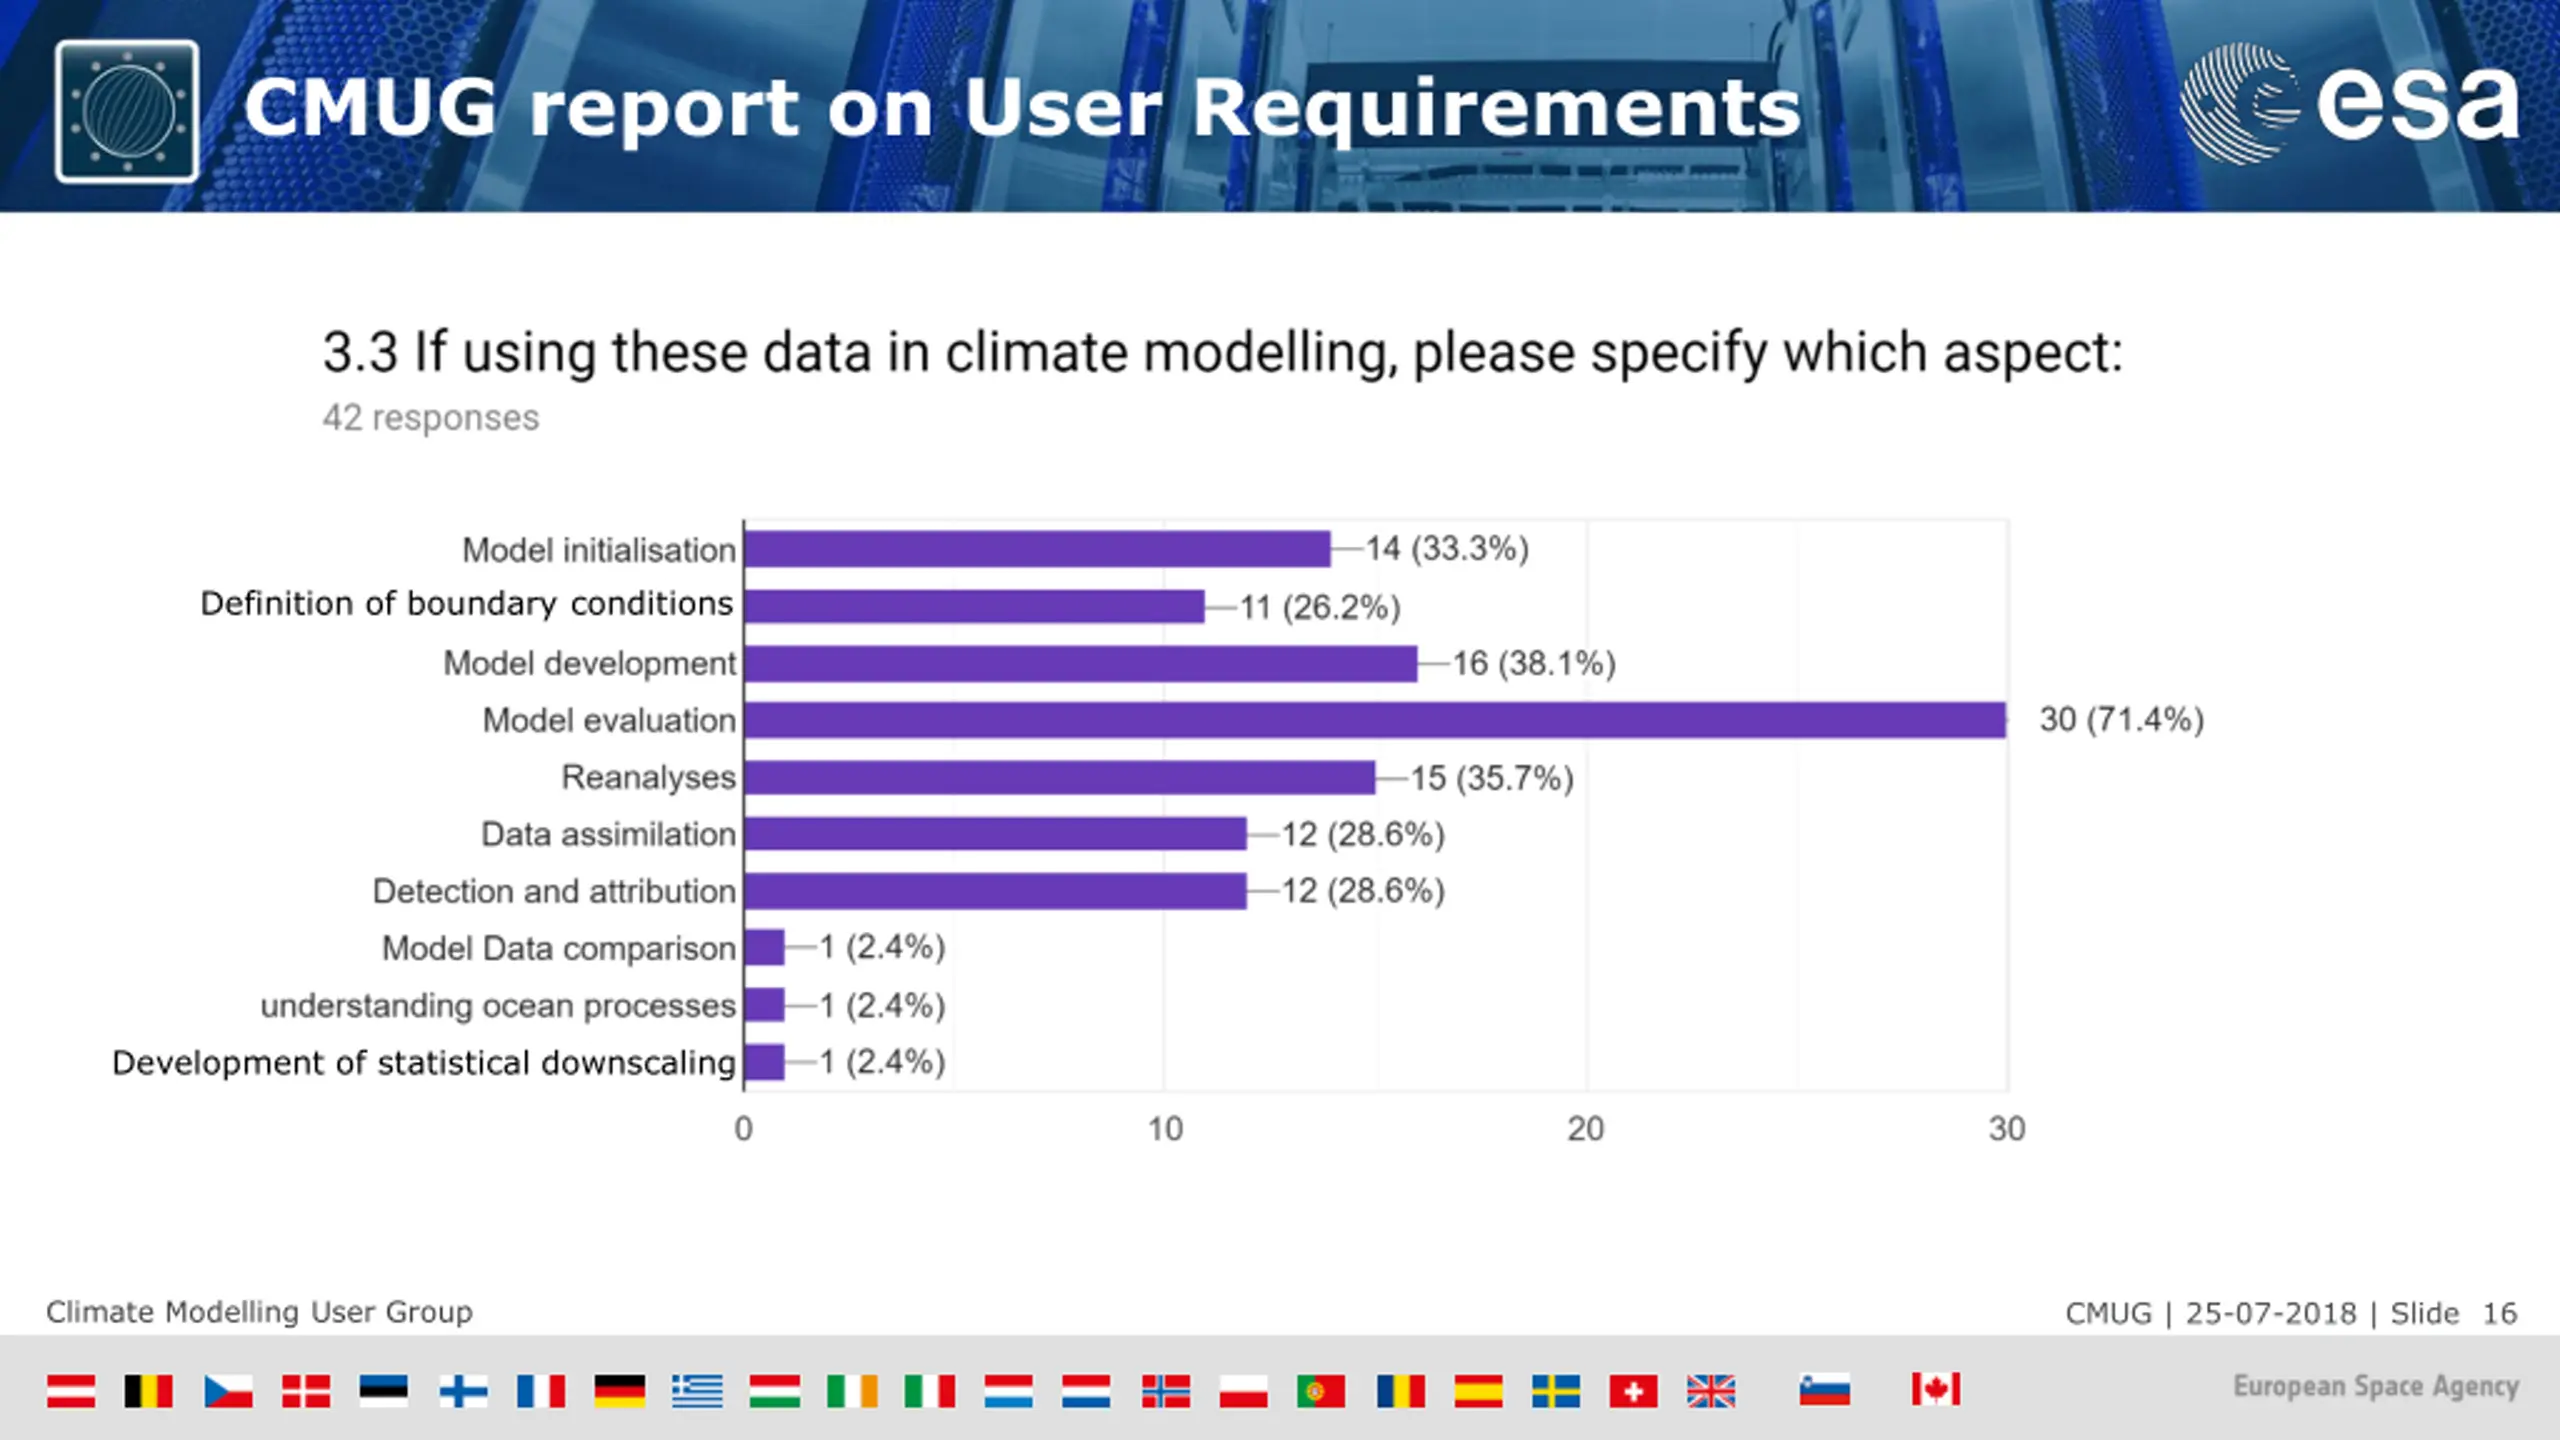The height and width of the screenshot is (1440, 2560).
Task: Select the Portugal flag icon
Action: click(x=1321, y=1391)
